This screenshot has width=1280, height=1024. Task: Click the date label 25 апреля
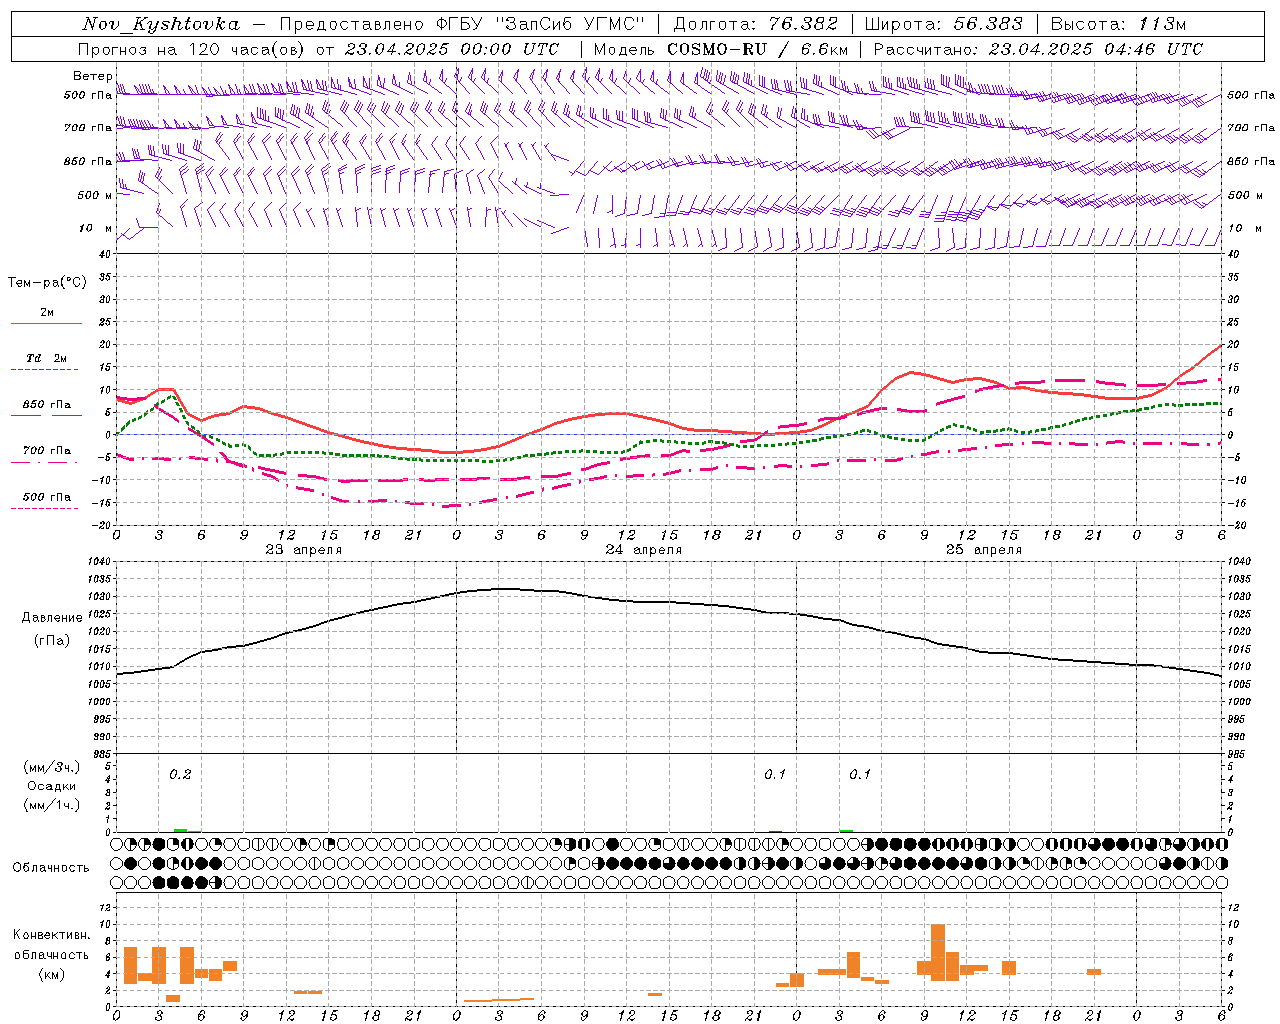984,550
